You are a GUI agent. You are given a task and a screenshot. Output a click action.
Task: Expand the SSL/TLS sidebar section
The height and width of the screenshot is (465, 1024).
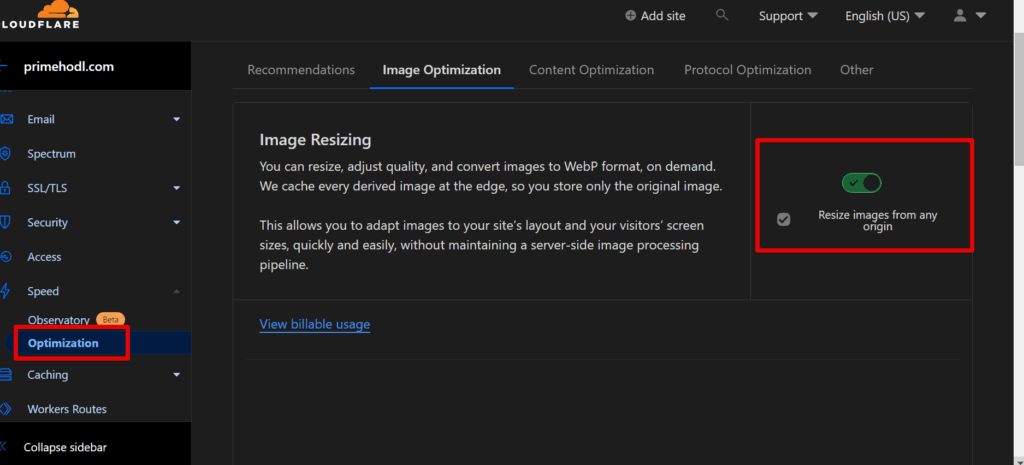[176, 188]
